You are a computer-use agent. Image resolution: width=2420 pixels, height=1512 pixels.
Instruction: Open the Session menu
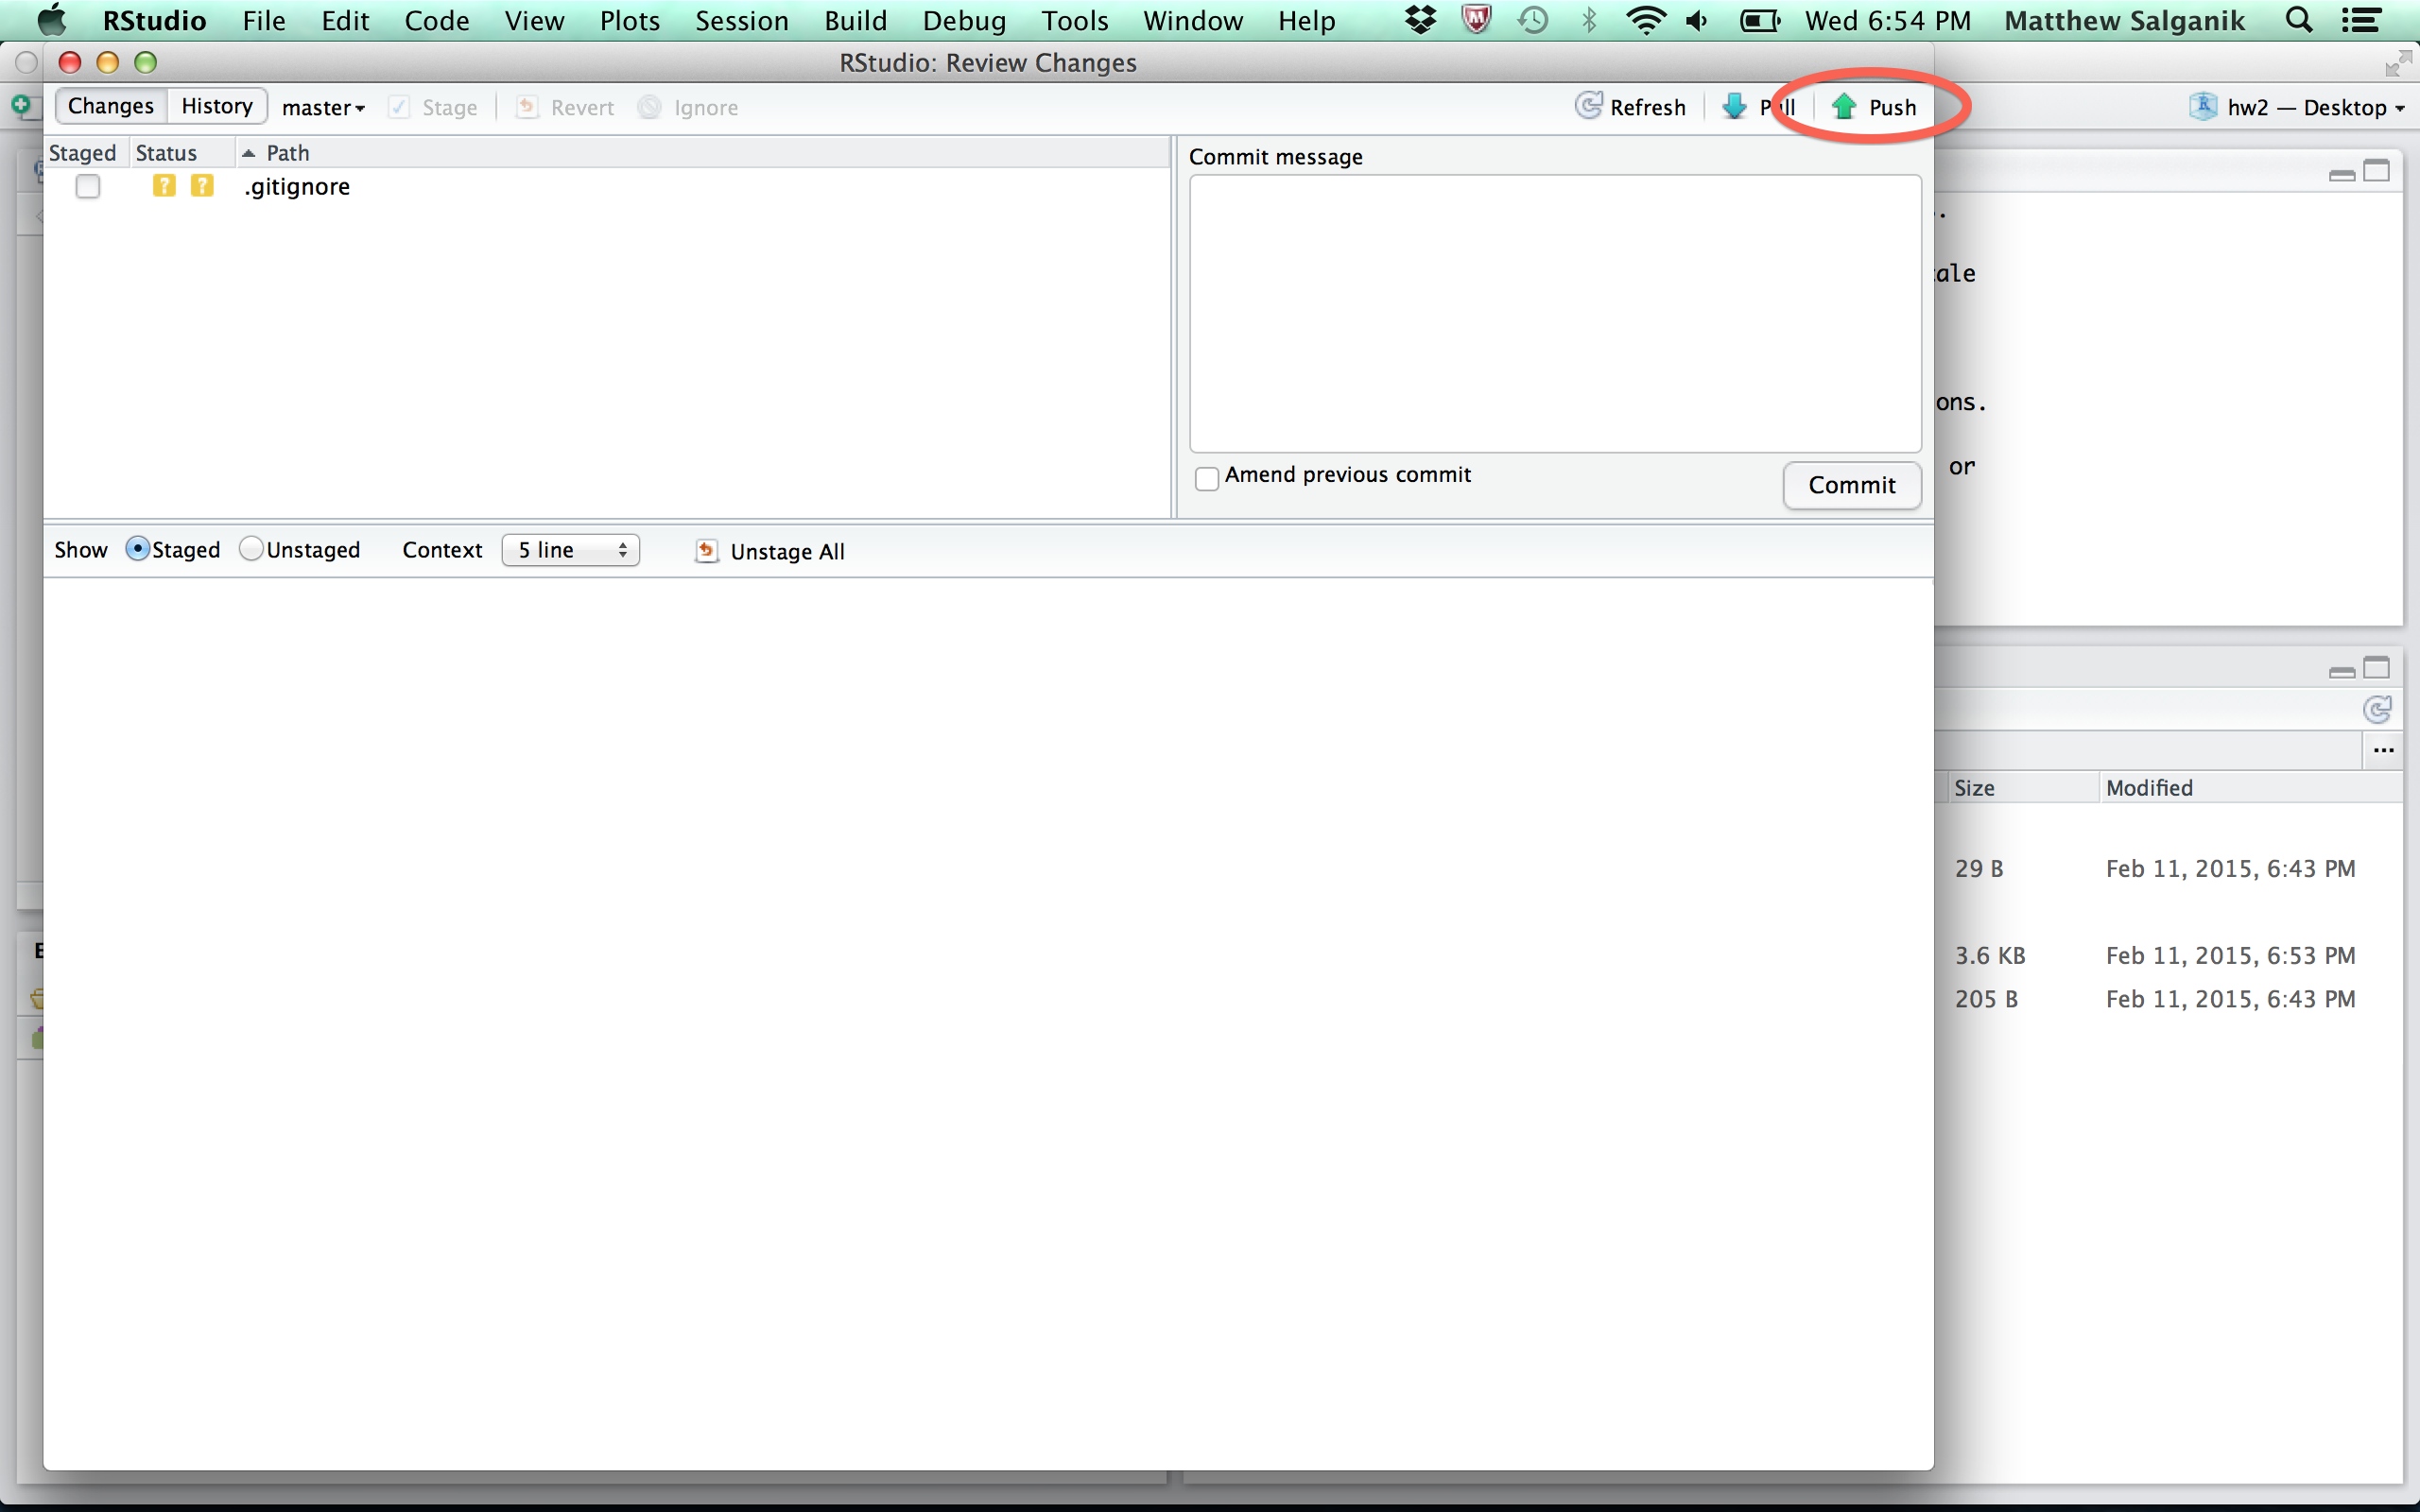pyautogui.click(x=741, y=20)
